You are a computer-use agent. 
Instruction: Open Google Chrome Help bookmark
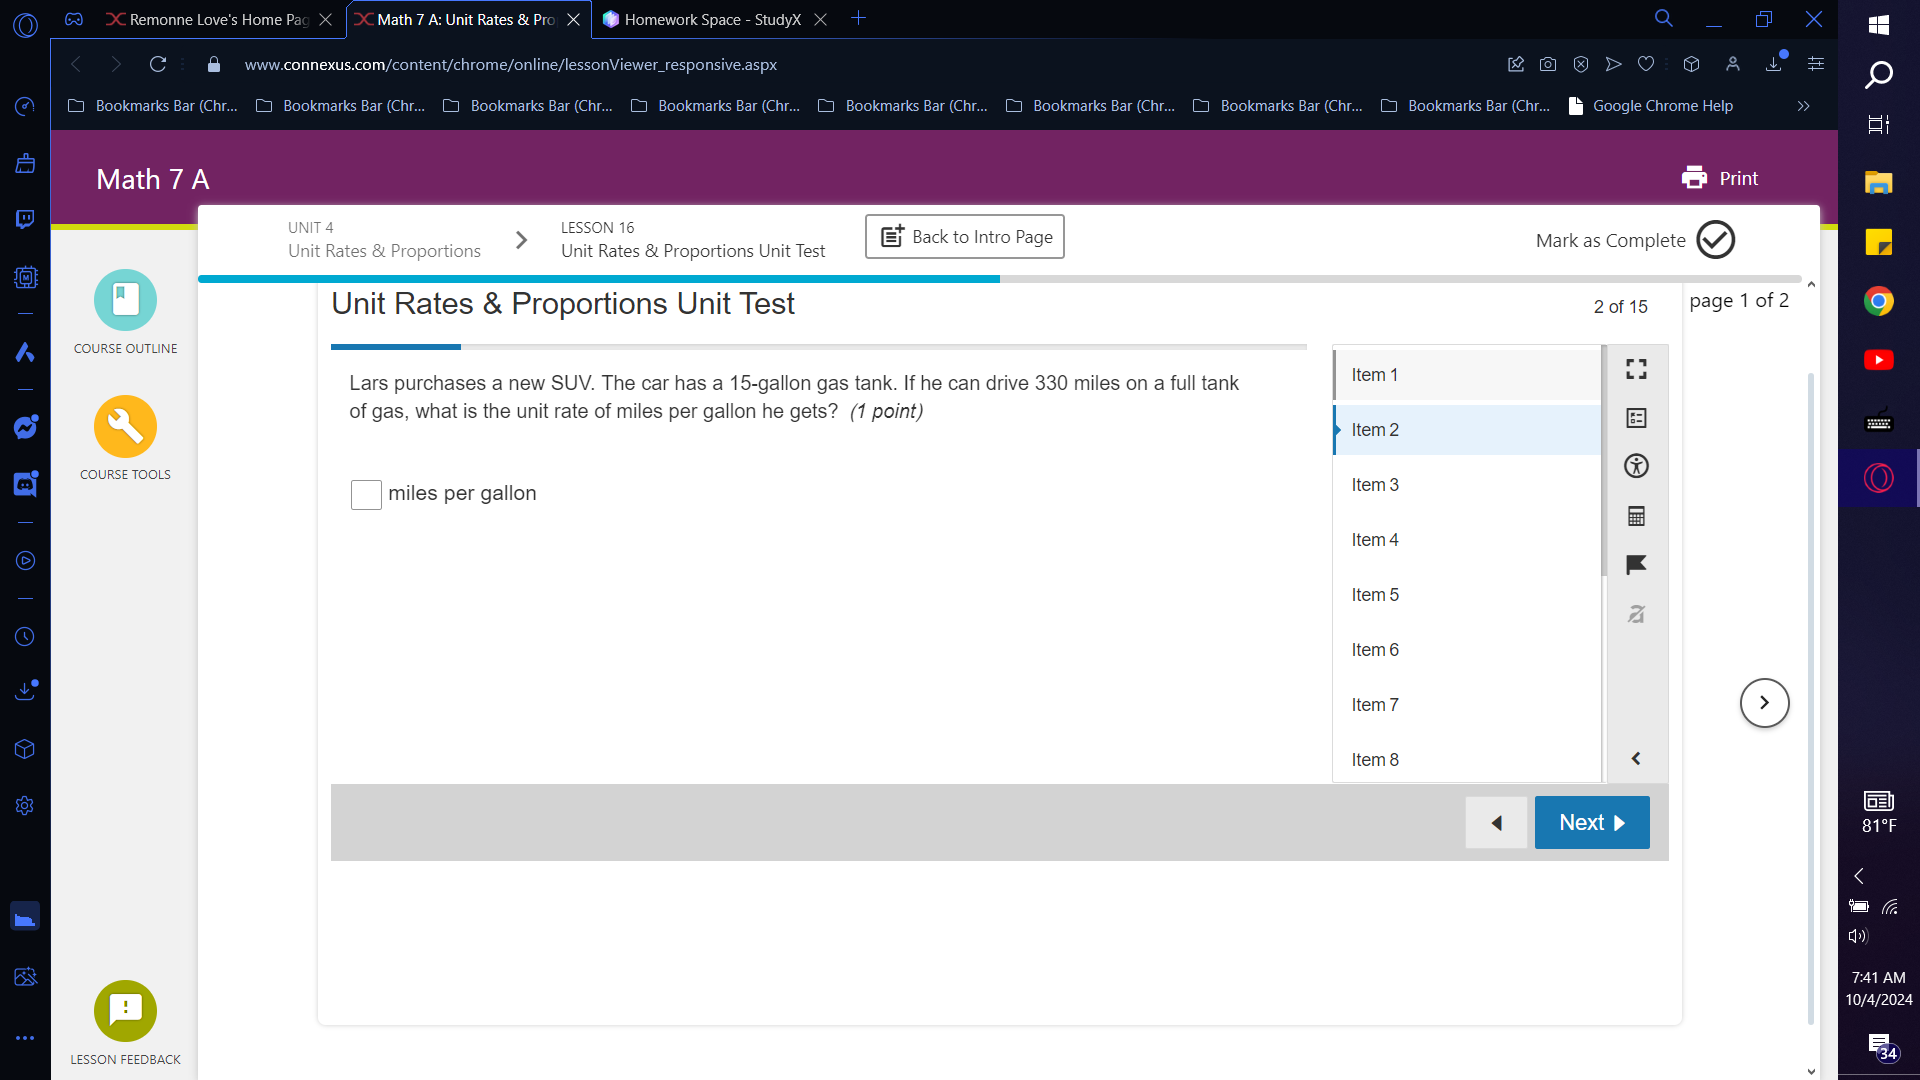(1651, 106)
